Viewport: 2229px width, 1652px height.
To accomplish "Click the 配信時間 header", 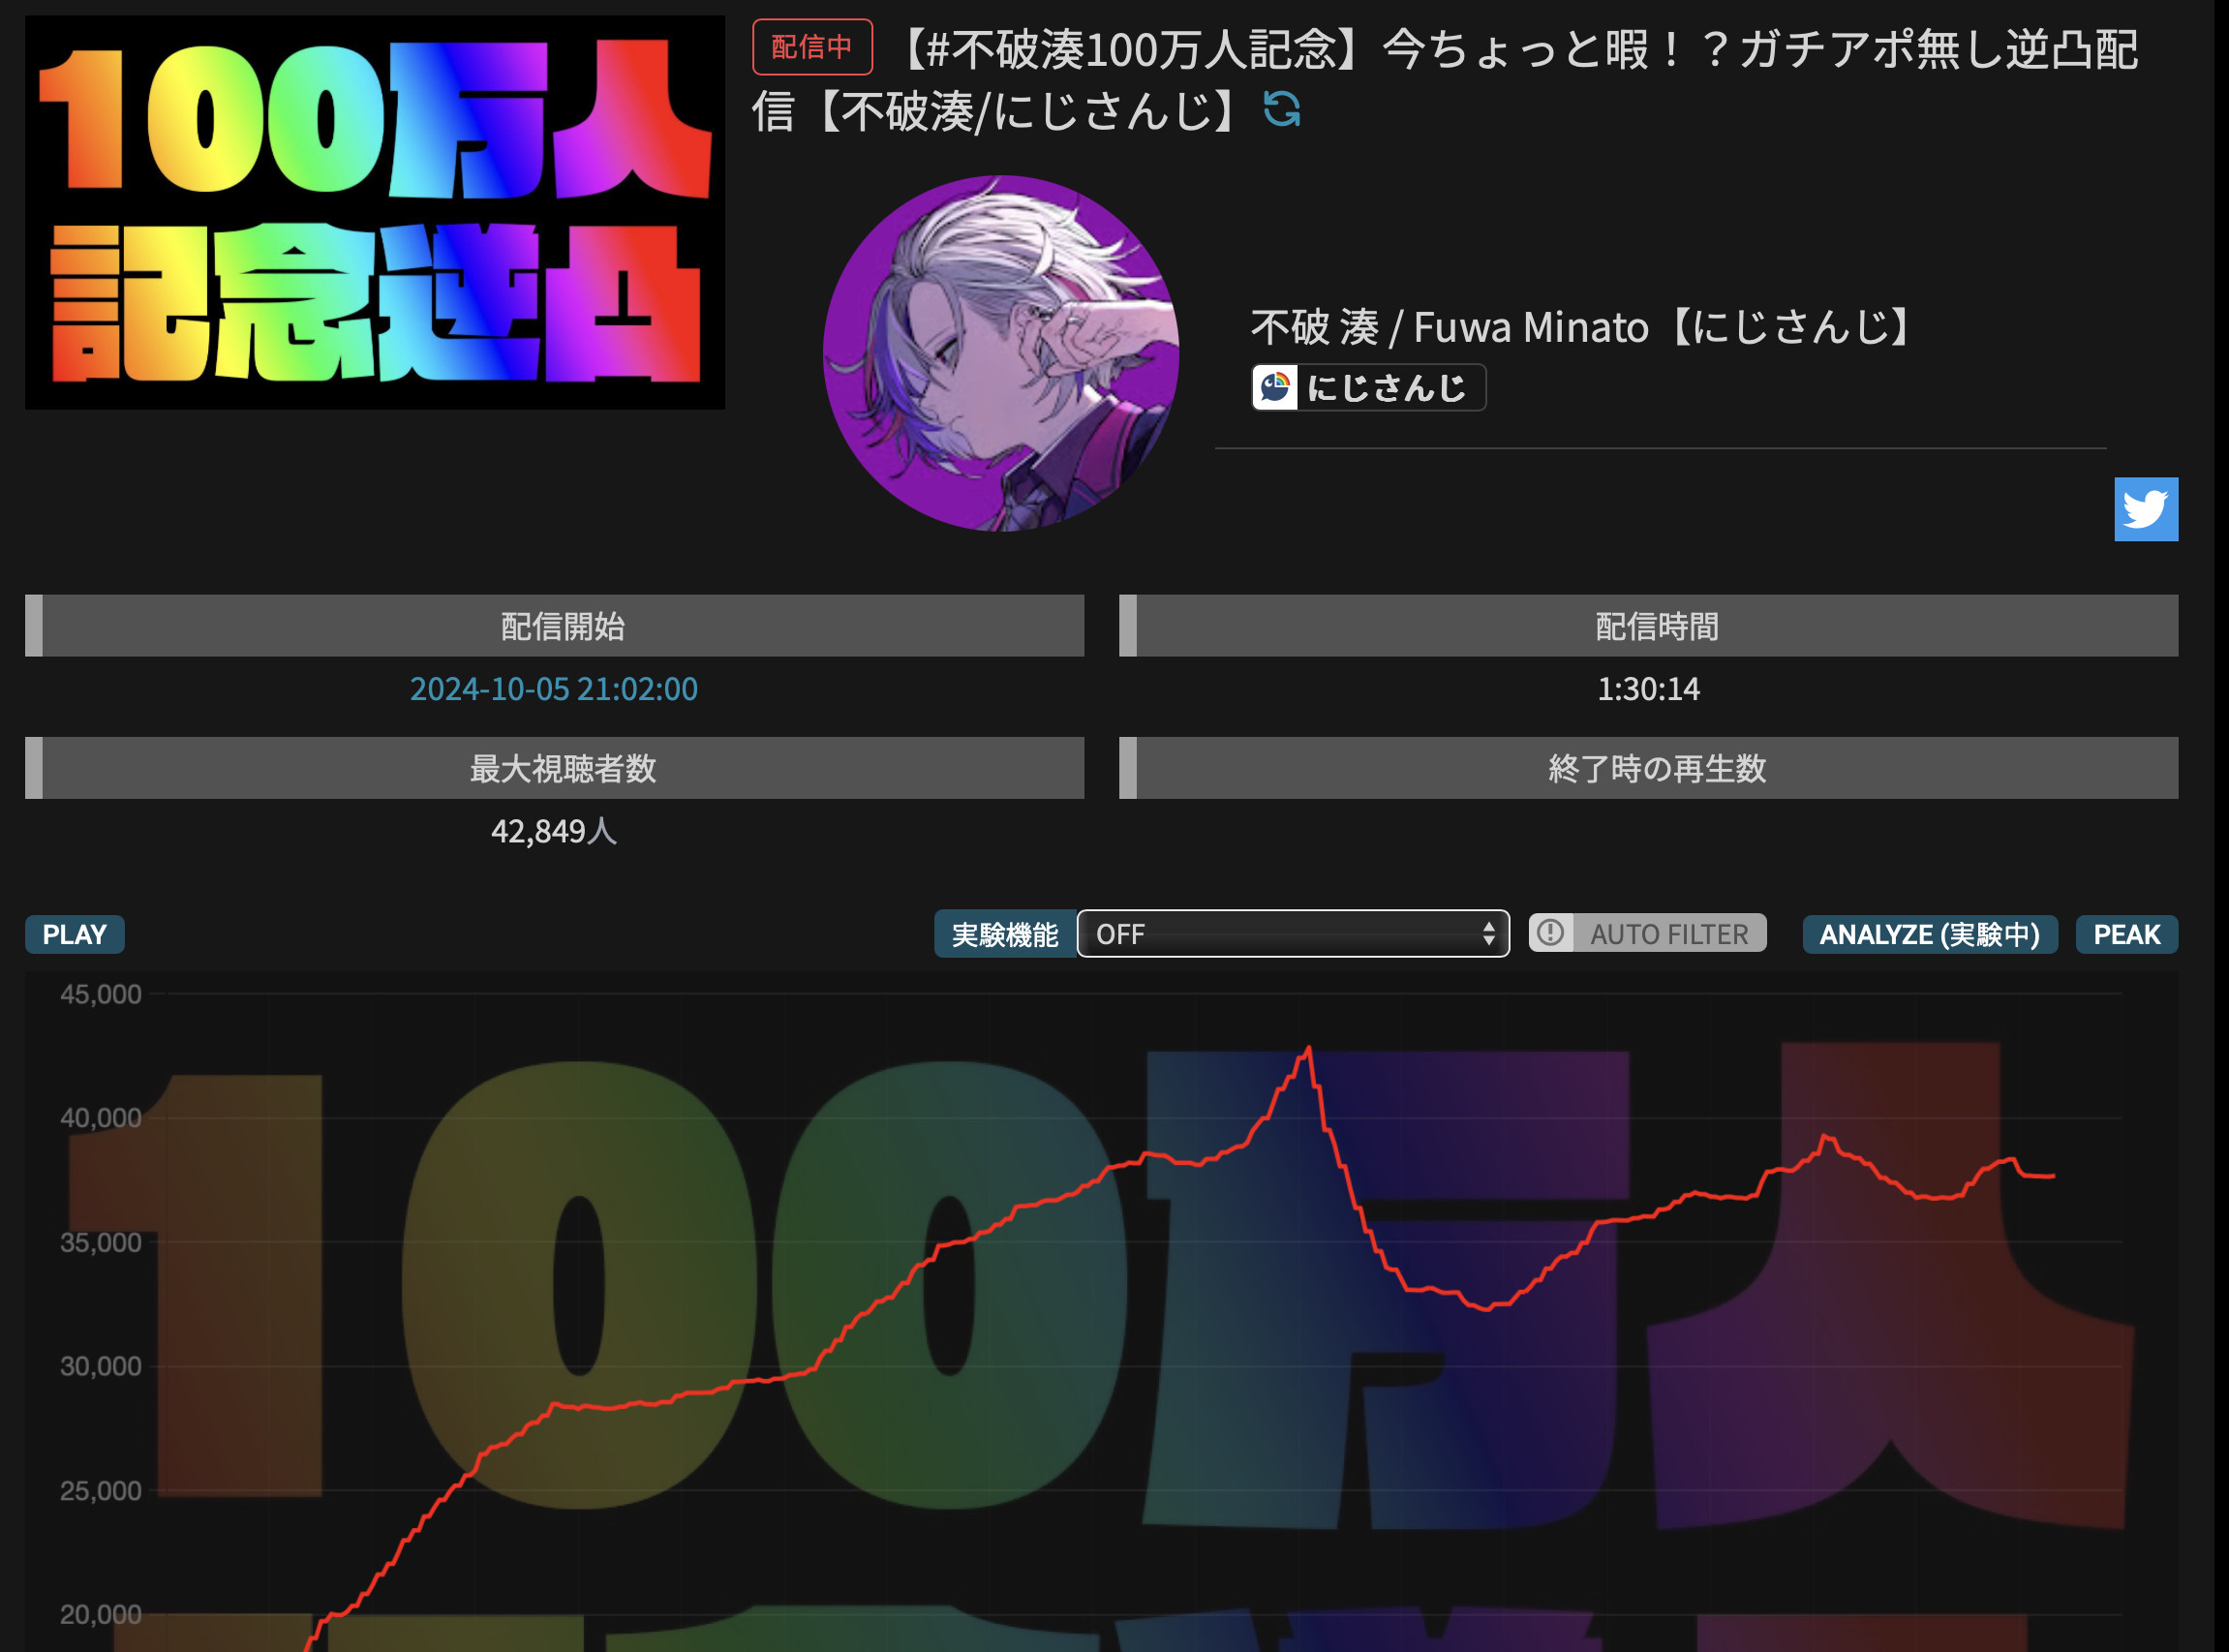I will tap(1648, 626).
